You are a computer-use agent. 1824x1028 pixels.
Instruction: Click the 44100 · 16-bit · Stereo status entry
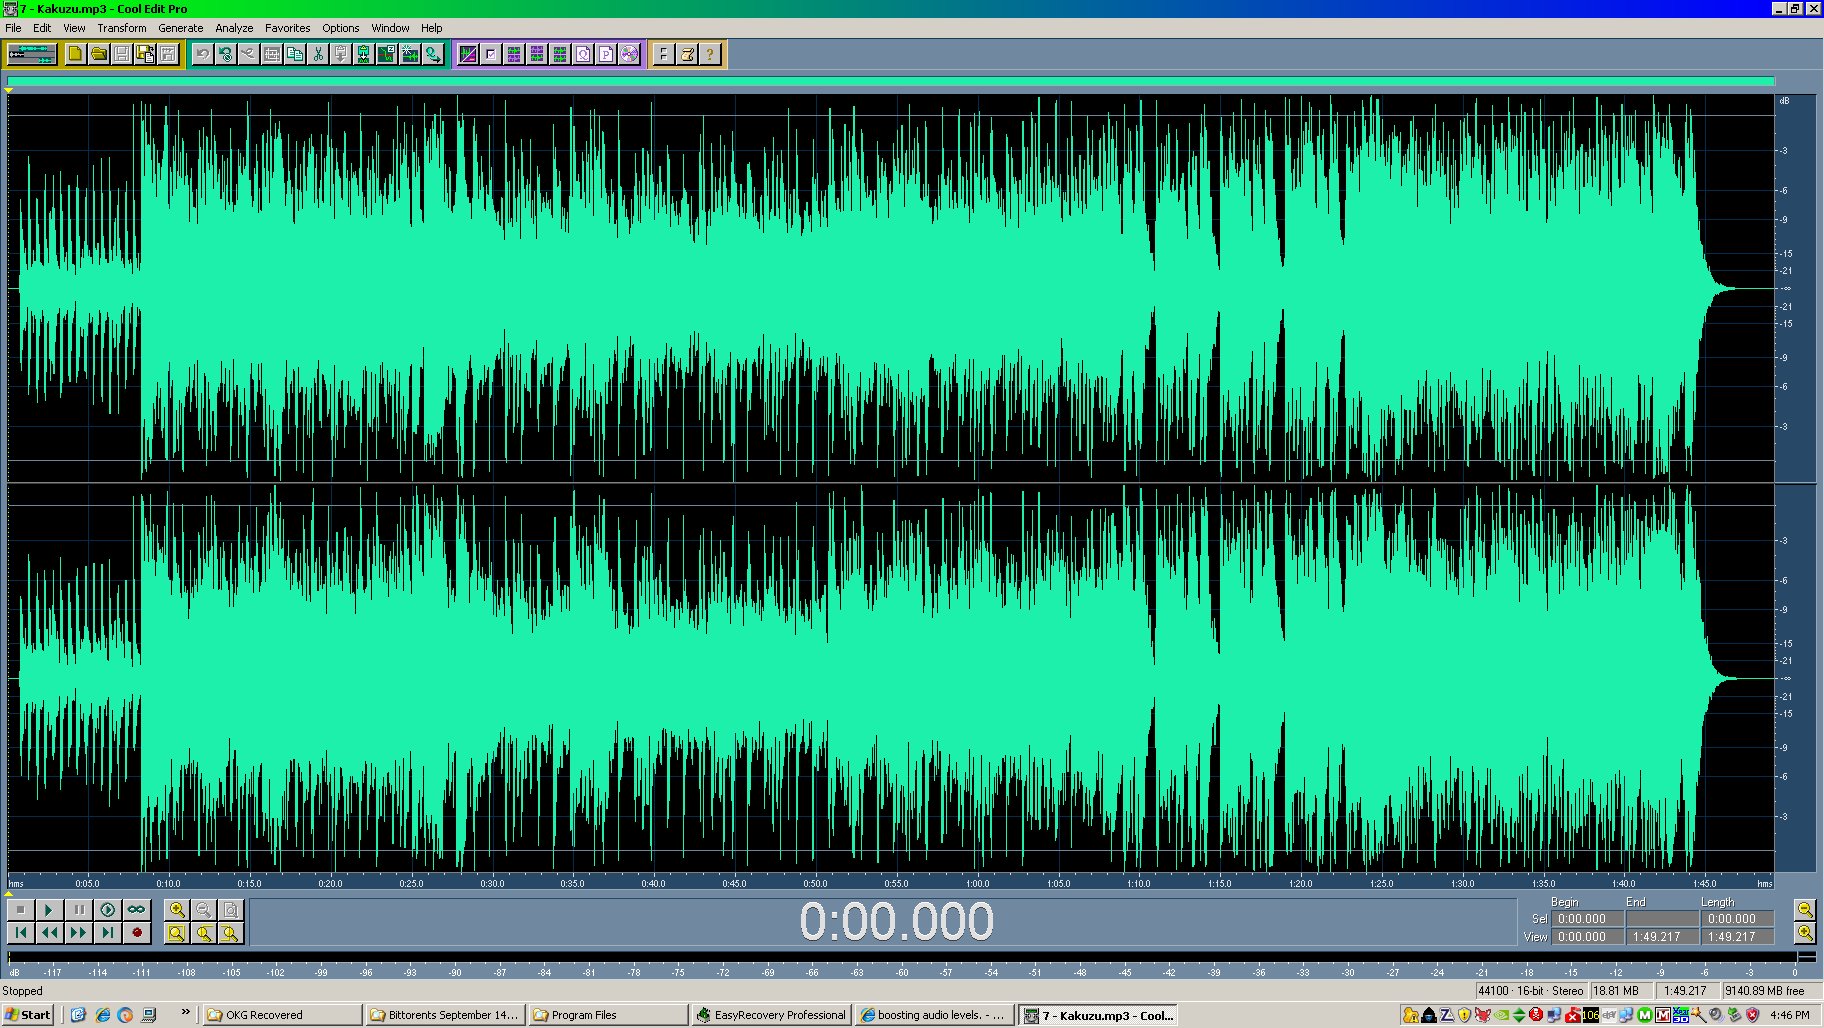tap(1531, 991)
